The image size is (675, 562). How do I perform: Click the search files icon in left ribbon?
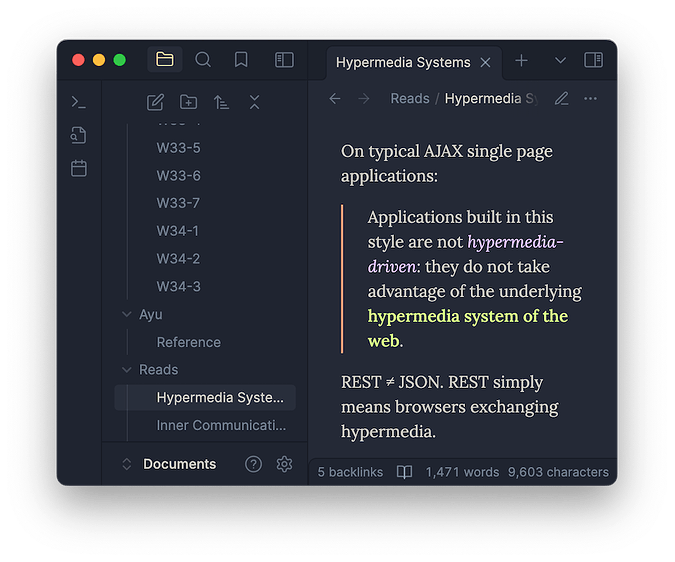79,135
